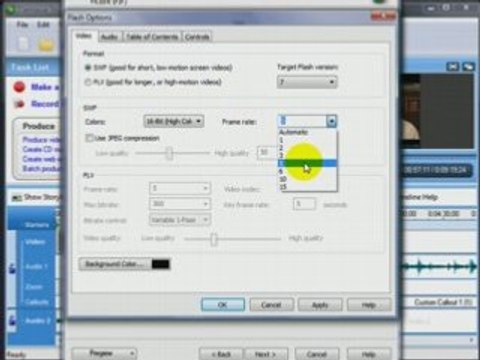Click the new project toolbar icon
Viewport: 480px width, 360px height.
coord(23,44)
